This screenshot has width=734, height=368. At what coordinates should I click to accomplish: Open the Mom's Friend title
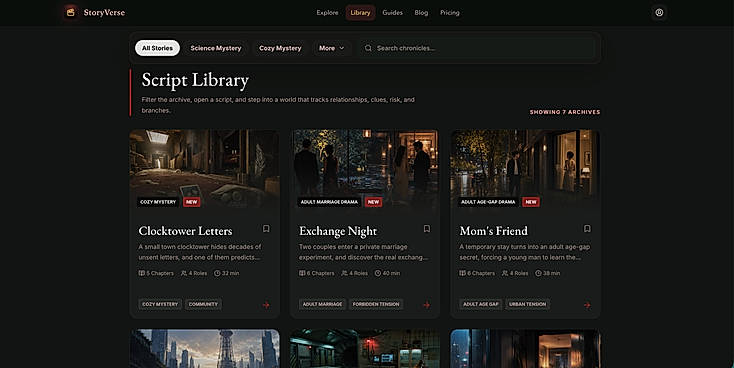click(493, 231)
